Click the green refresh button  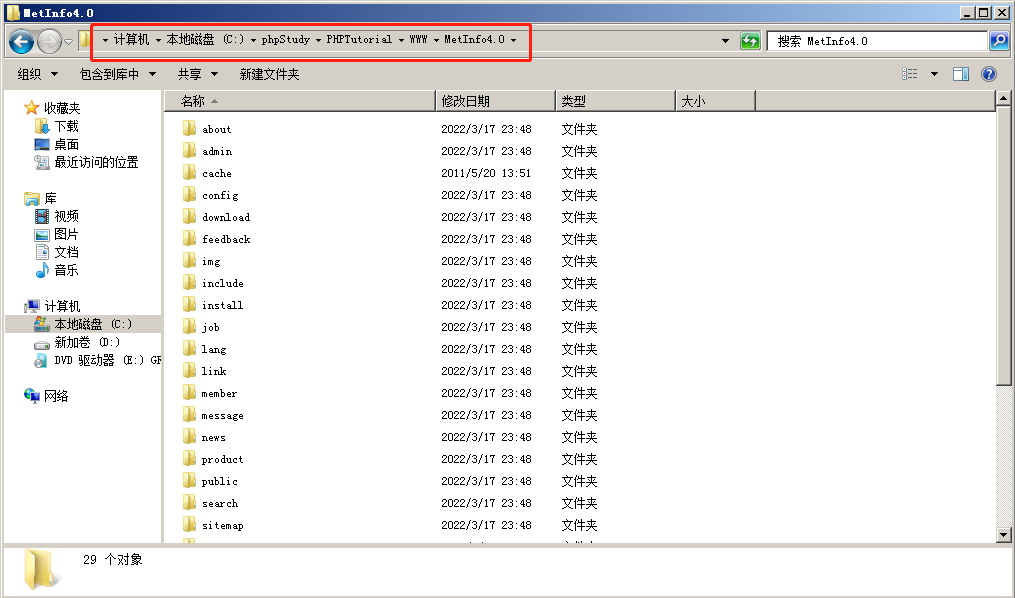[750, 41]
